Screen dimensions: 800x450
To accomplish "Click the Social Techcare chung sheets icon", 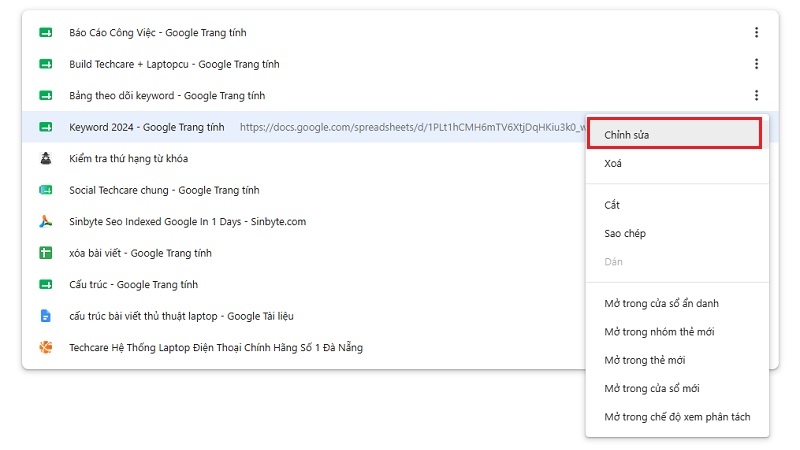I will pos(46,190).
